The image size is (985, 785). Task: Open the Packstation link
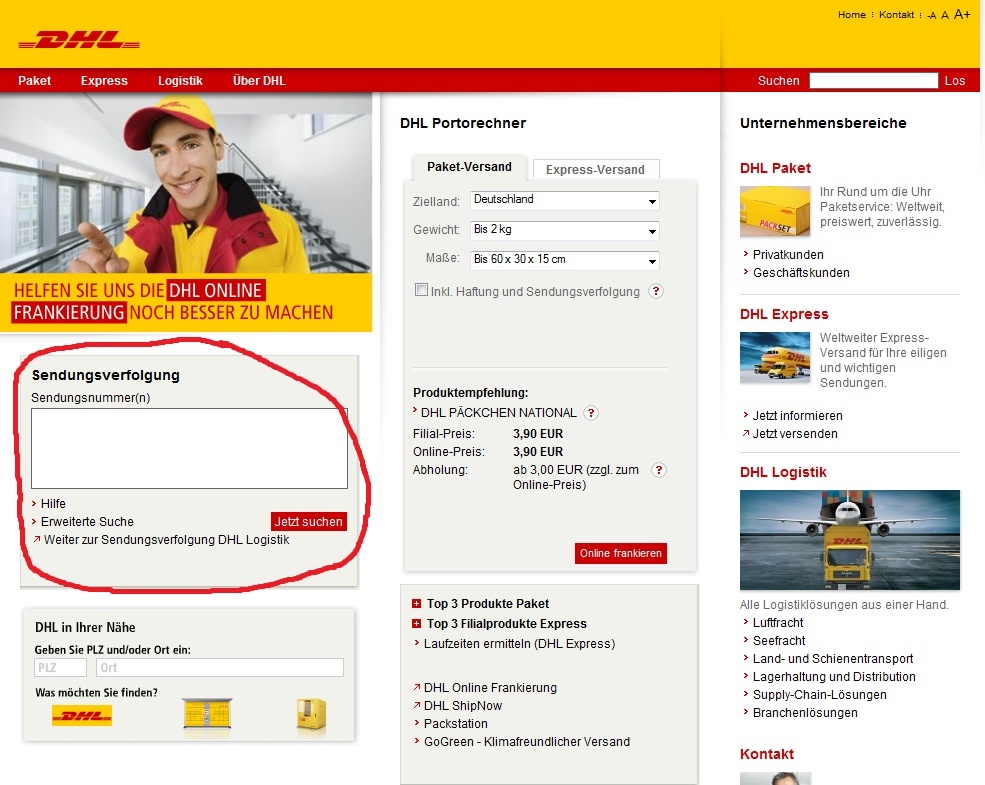(455, 724)
